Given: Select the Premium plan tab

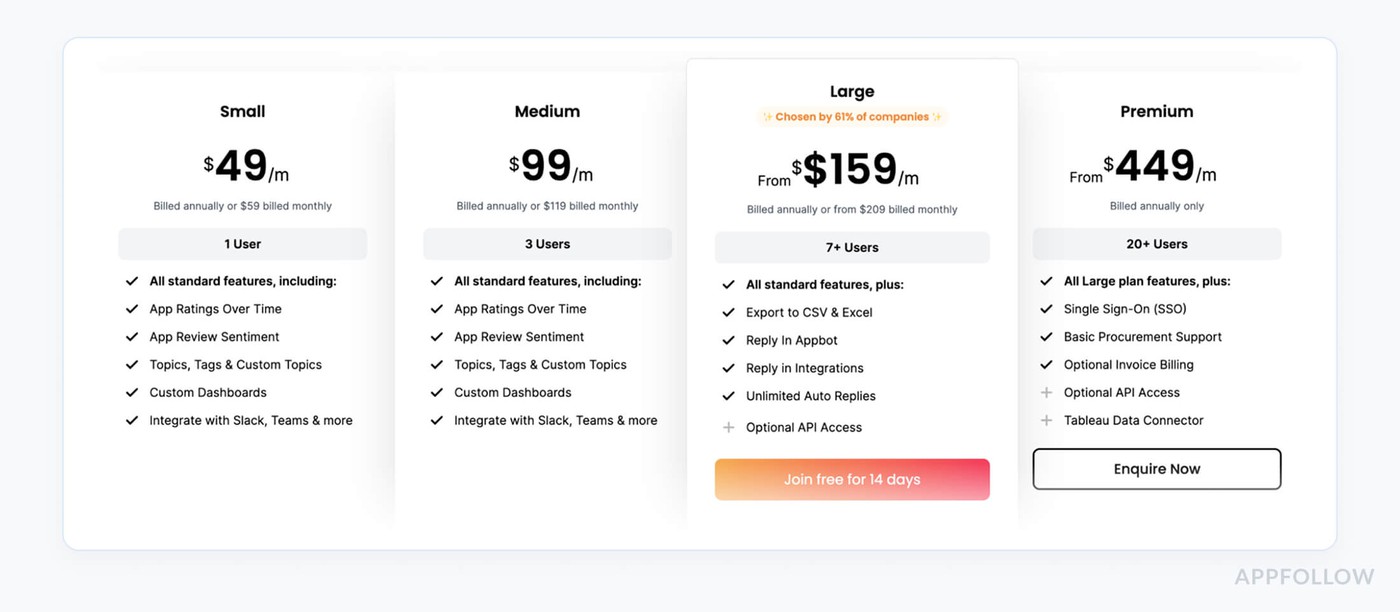Looking at the screenshot, I should click(1157, 111).
